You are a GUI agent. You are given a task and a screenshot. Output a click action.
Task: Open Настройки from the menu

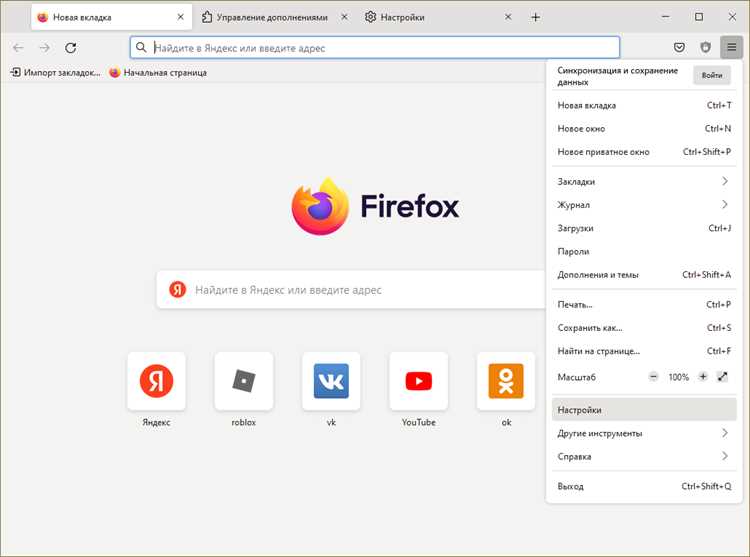coord(644,410)
